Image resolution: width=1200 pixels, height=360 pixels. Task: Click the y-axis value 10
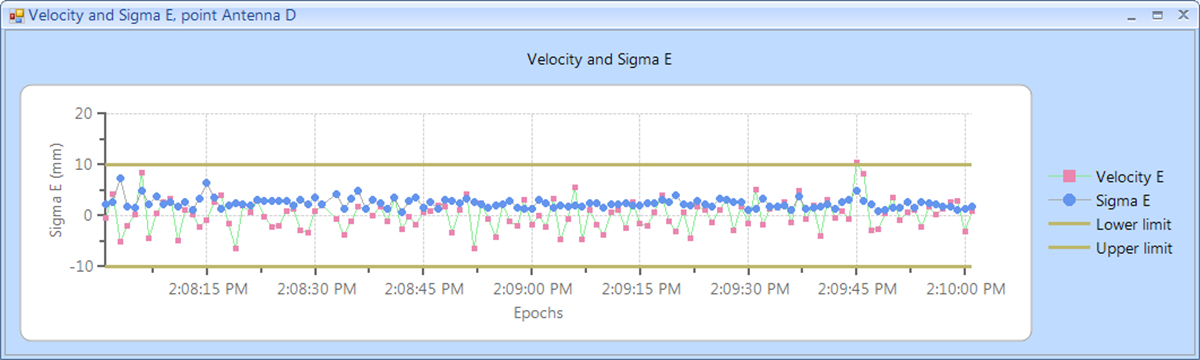(84, 164)
